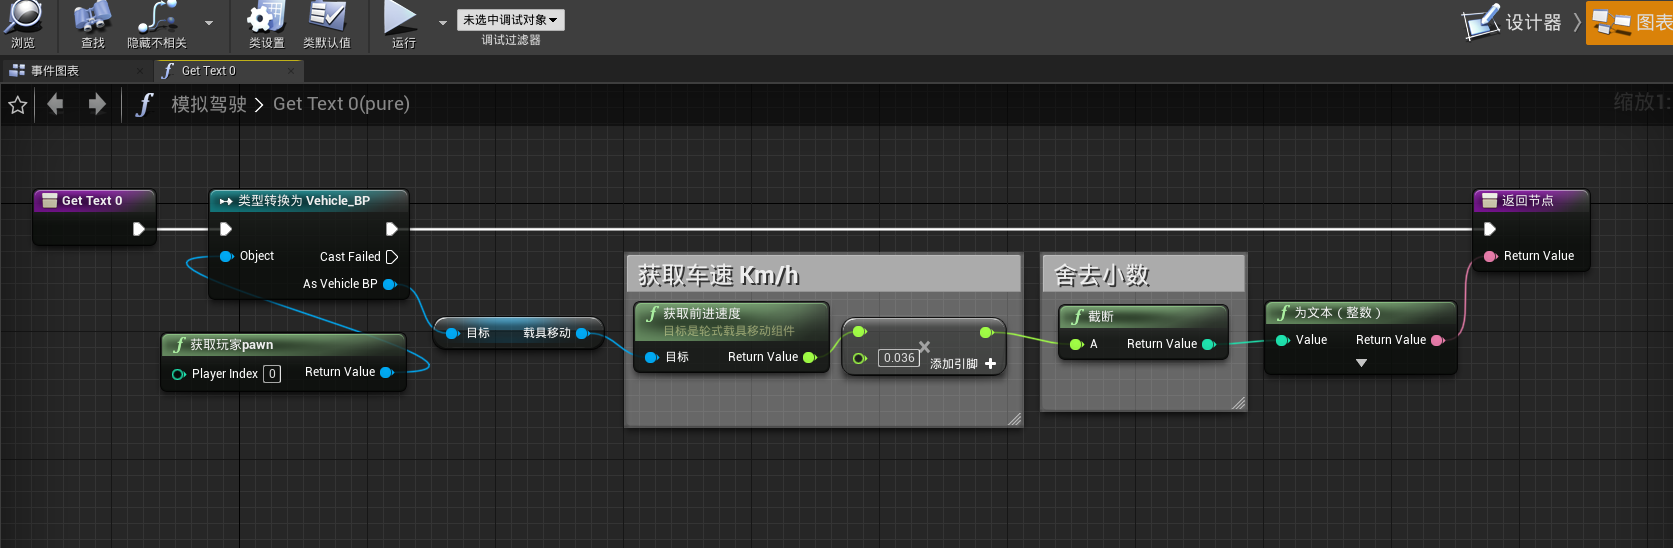Image resolution: width=1673 pixels, height=548 pixels.
Task: Expand the To Text (为文本) node arrow
Action: tap(1361, 363)
